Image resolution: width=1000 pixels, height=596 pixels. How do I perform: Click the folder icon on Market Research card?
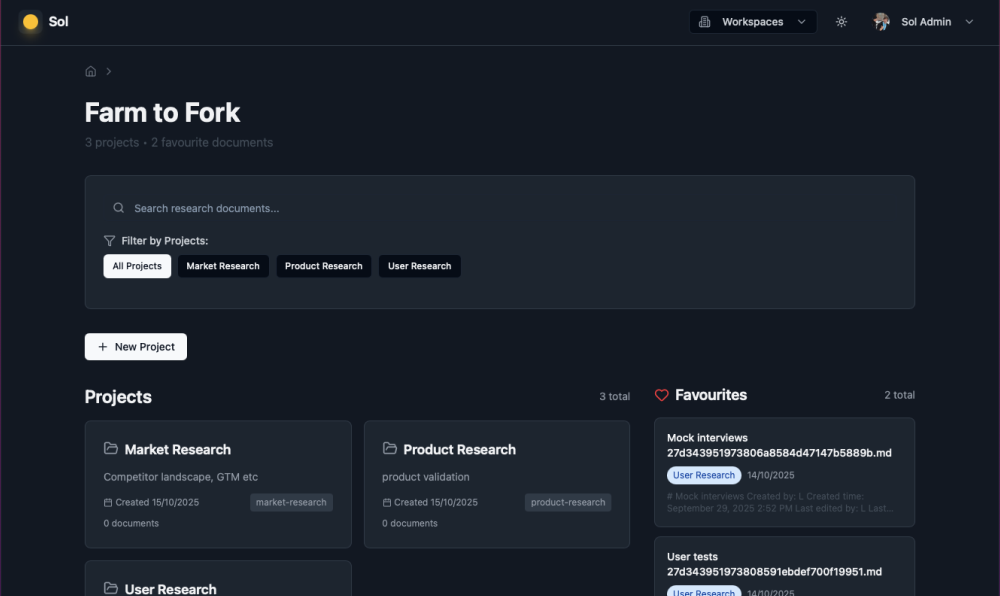[x=110, y=449]
